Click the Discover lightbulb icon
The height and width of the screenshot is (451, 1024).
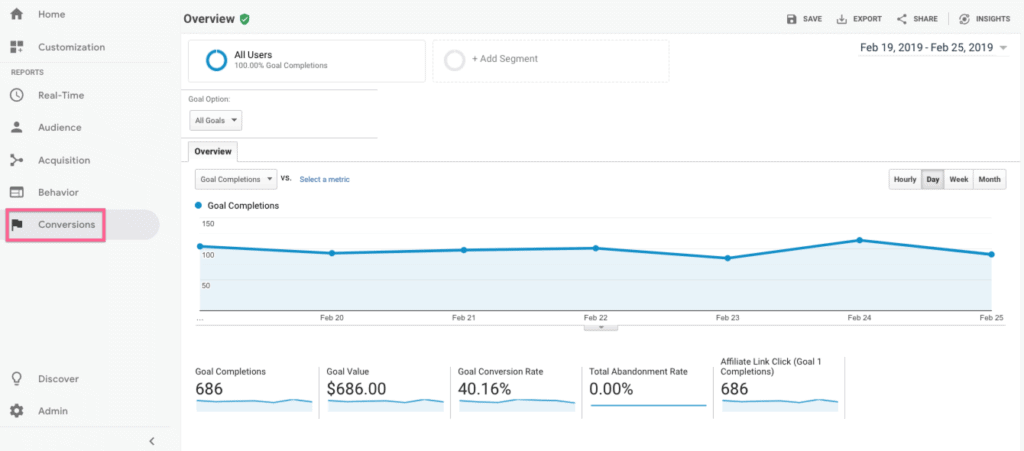tap(16, 379)
